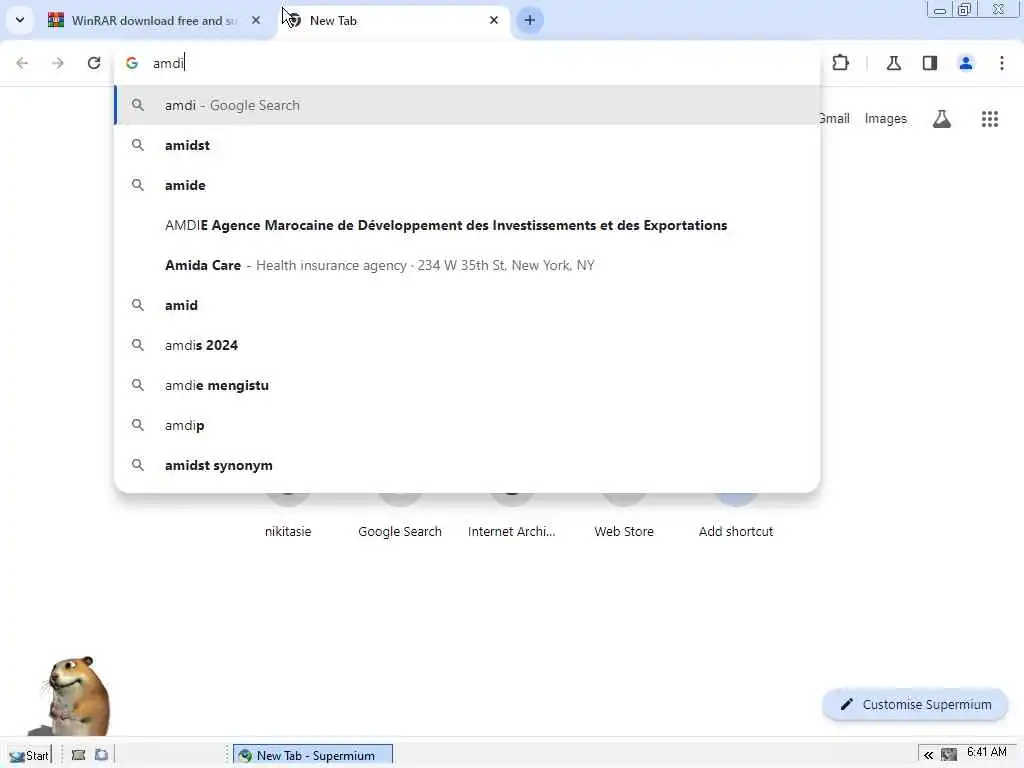Open the Windows Start menu
Image resolution: width=1024 pixels, height=768 pixels.
pos(29,756)
